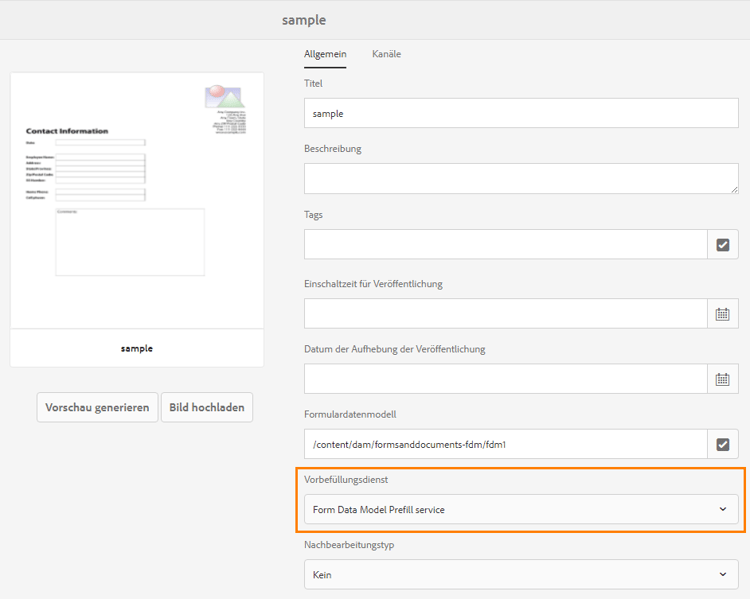Switch to the Kanäle tab
Viewport: 750px width, 599px height.
[386, 54]
